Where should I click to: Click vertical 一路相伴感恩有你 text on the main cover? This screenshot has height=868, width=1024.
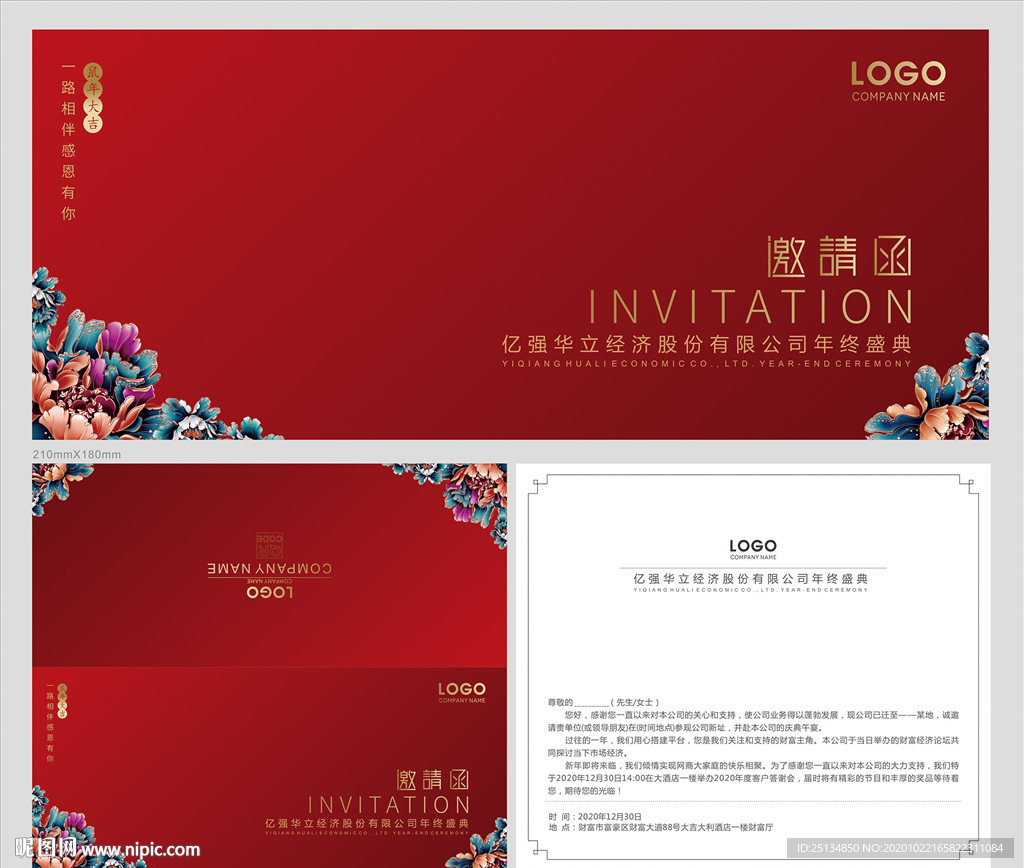click(69, 141)
